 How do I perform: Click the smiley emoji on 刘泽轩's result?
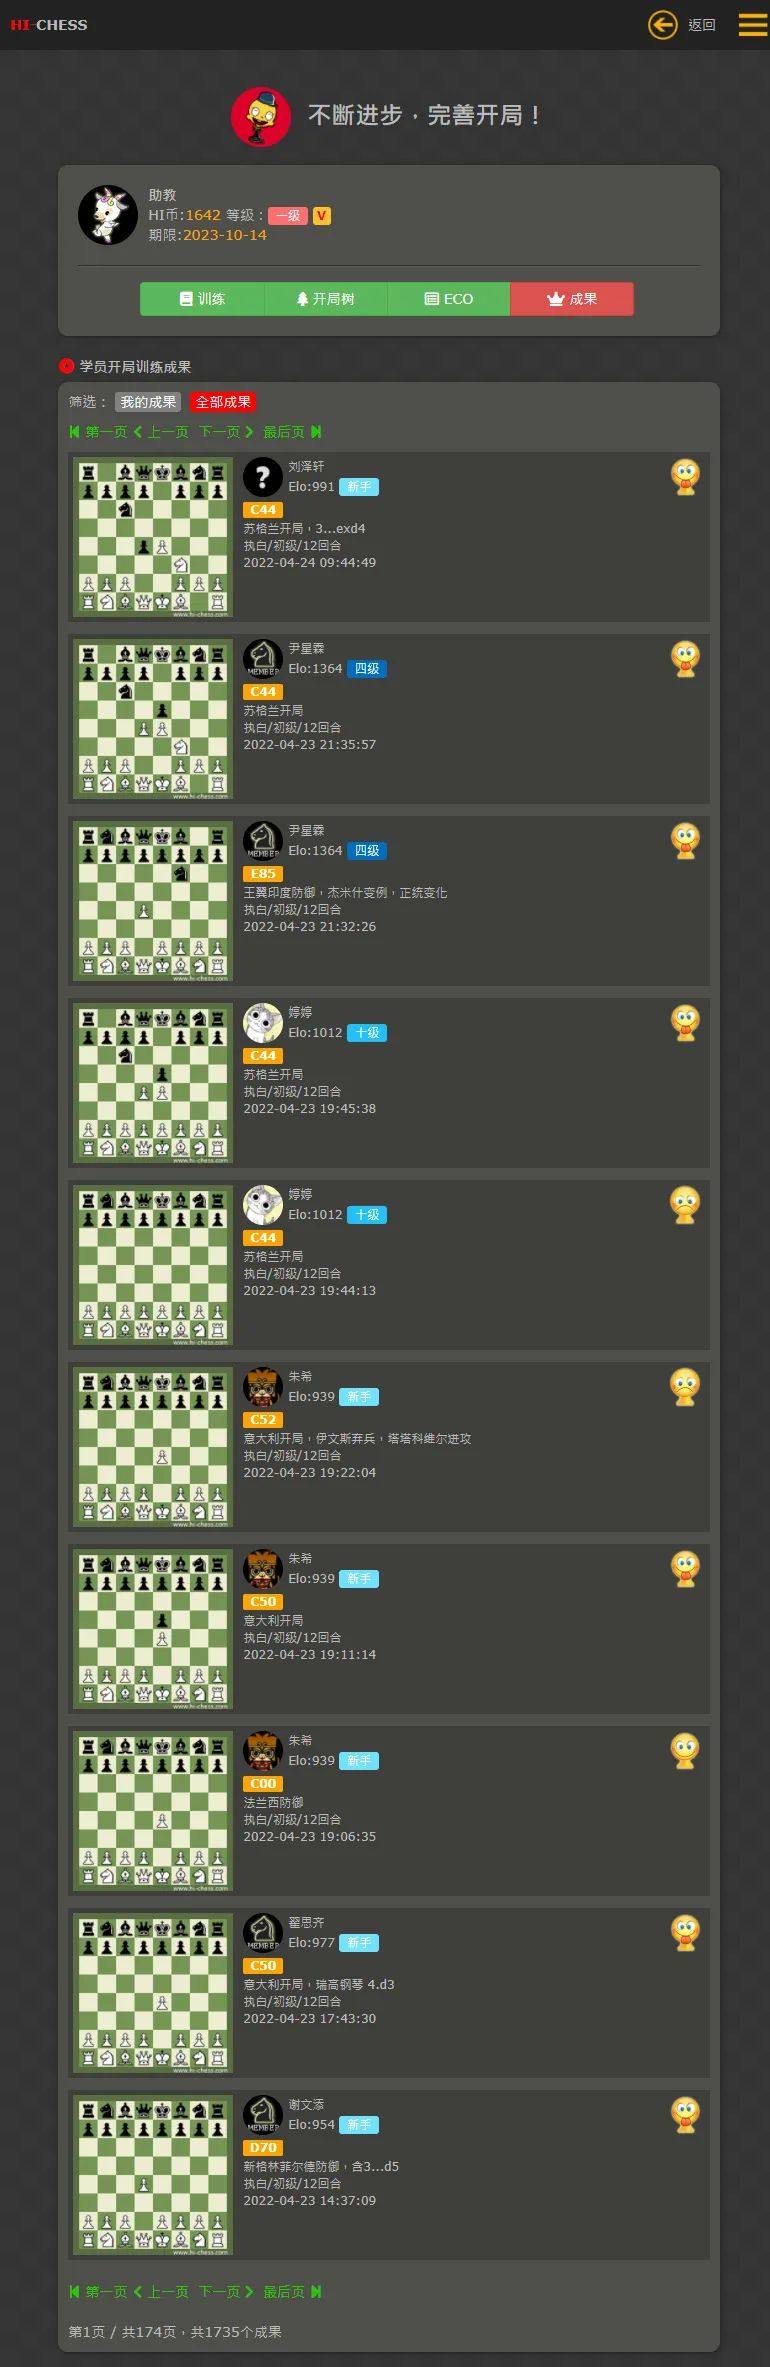tap(685, 477)
